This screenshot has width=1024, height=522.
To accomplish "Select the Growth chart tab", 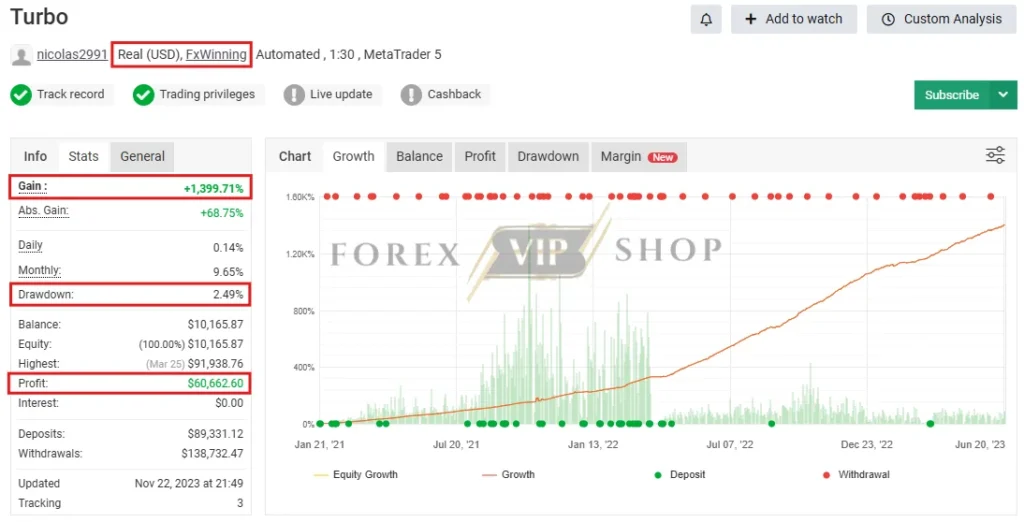I will [353, 156].
